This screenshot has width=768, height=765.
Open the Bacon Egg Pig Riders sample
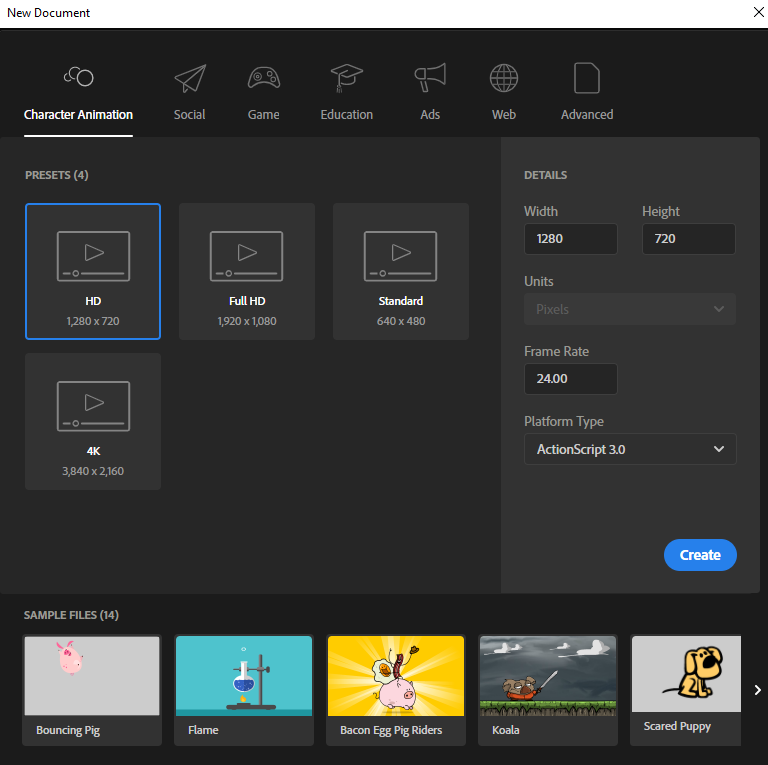coord(396,691)
